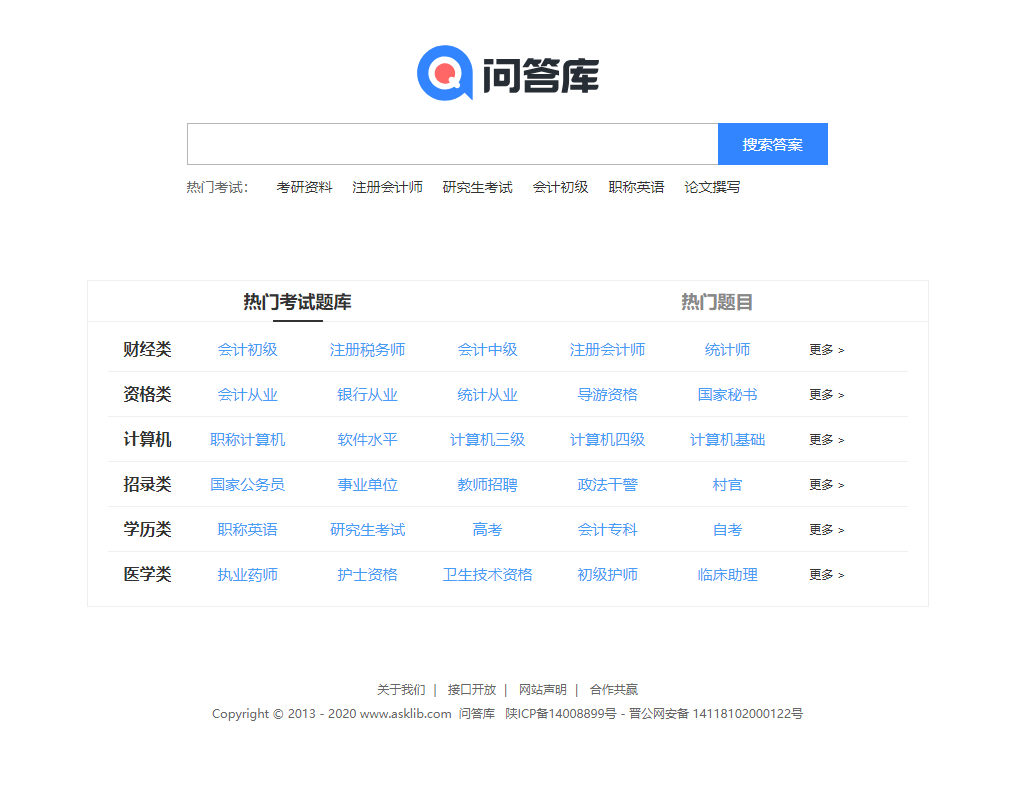This screenshot has width=1035, height=786.
Task: Open 统计从业 question bank
Action: tap(488, 395)
